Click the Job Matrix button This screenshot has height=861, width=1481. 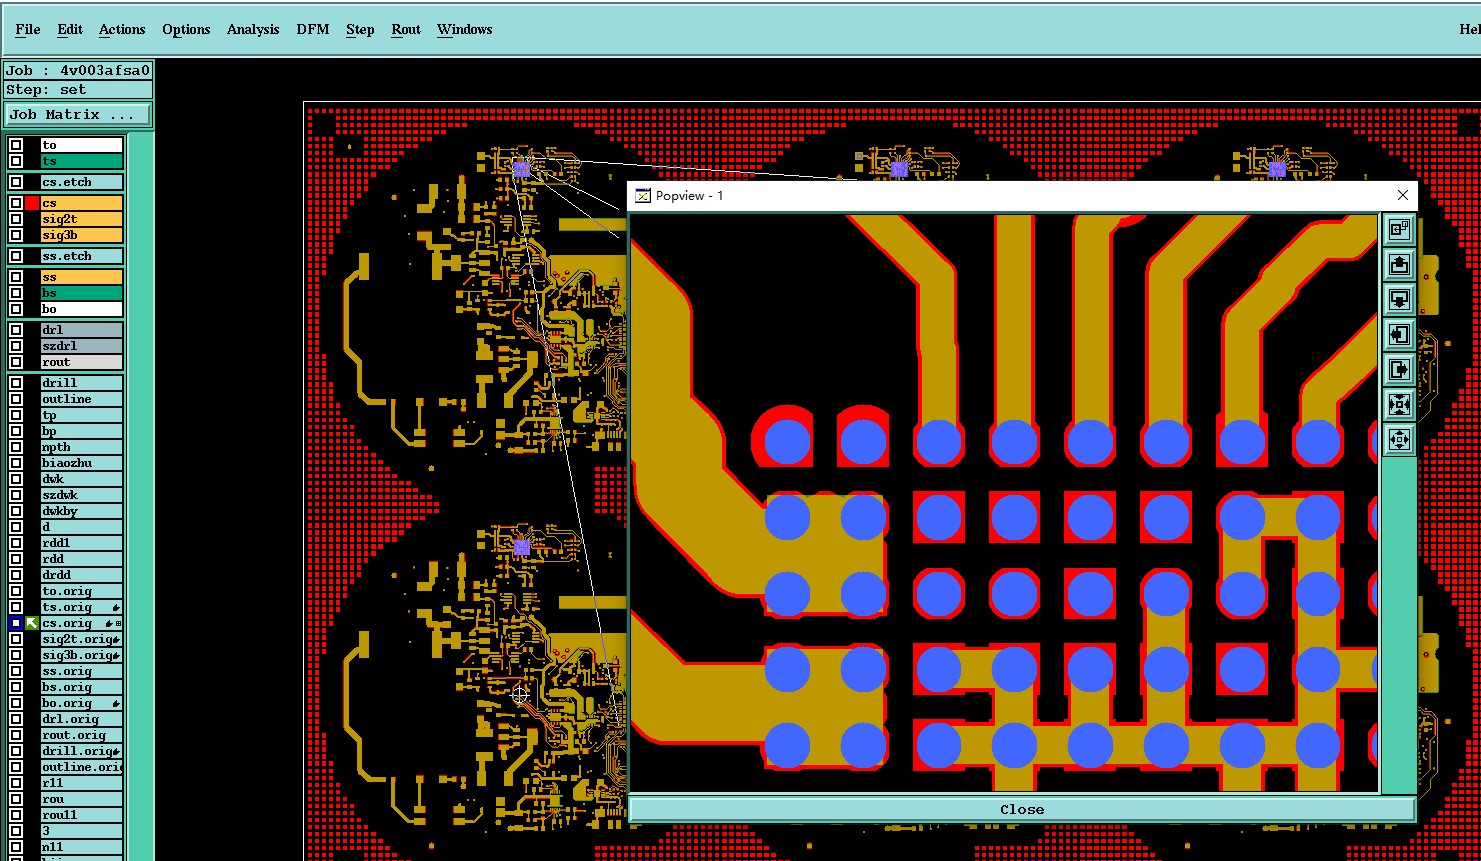click(x=78, y=115)
